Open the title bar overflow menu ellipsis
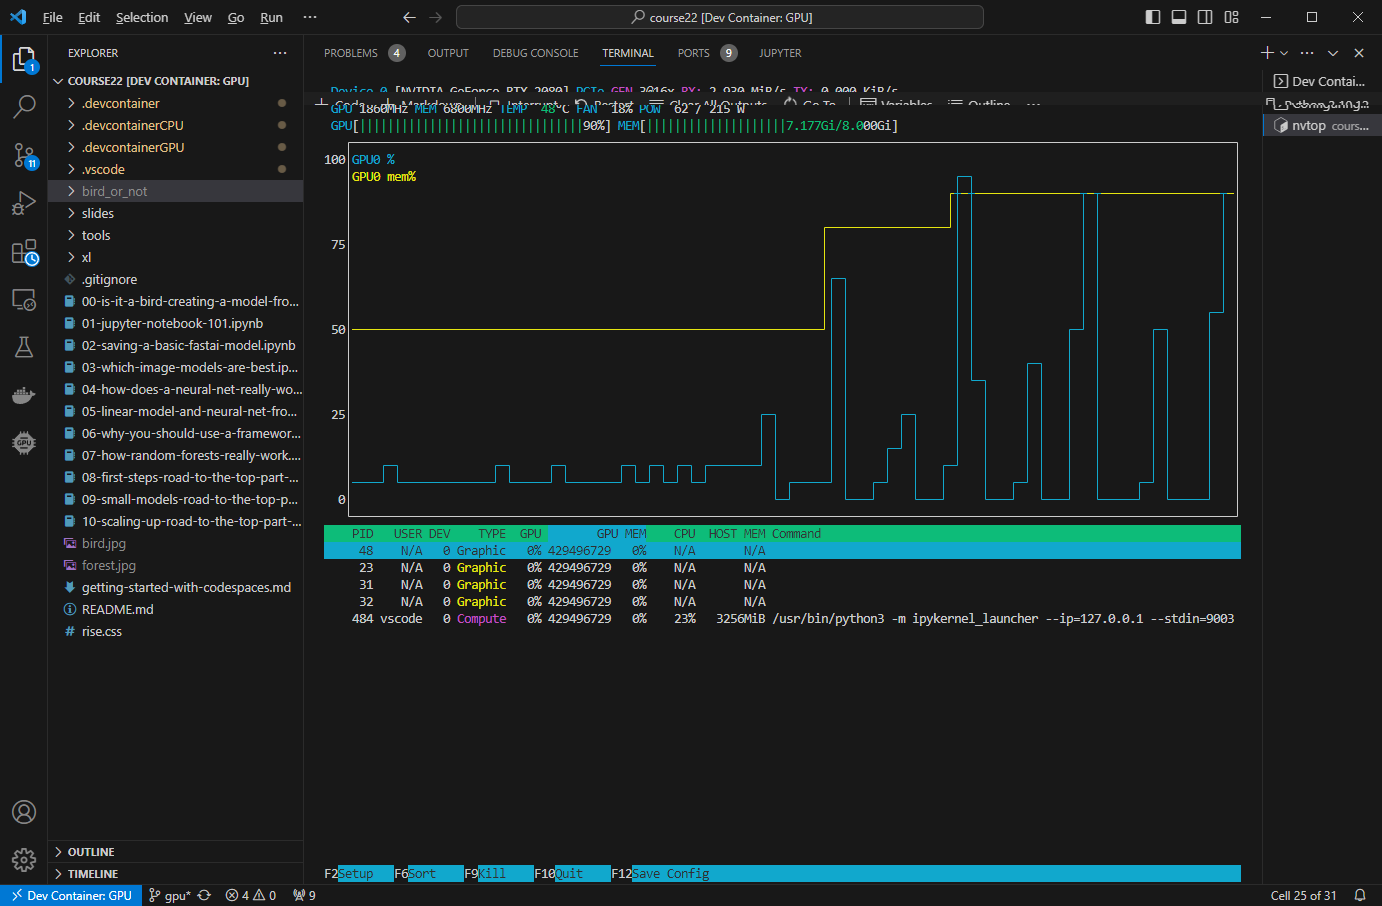The height and width of the screenshot is (906, 1382). coord(310,17)
